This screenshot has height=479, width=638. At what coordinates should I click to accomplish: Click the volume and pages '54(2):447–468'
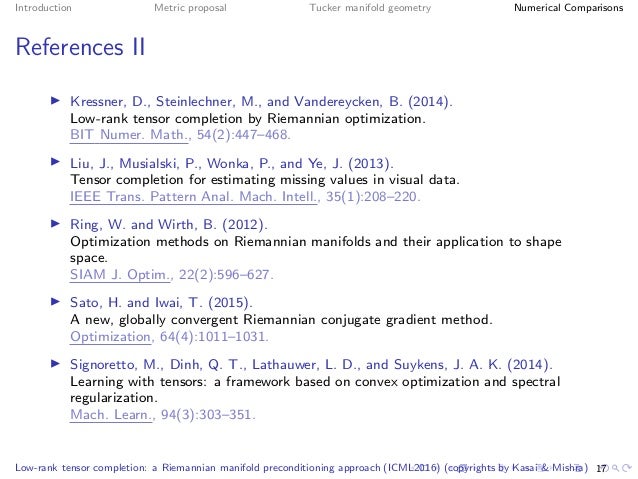[244, 135]
